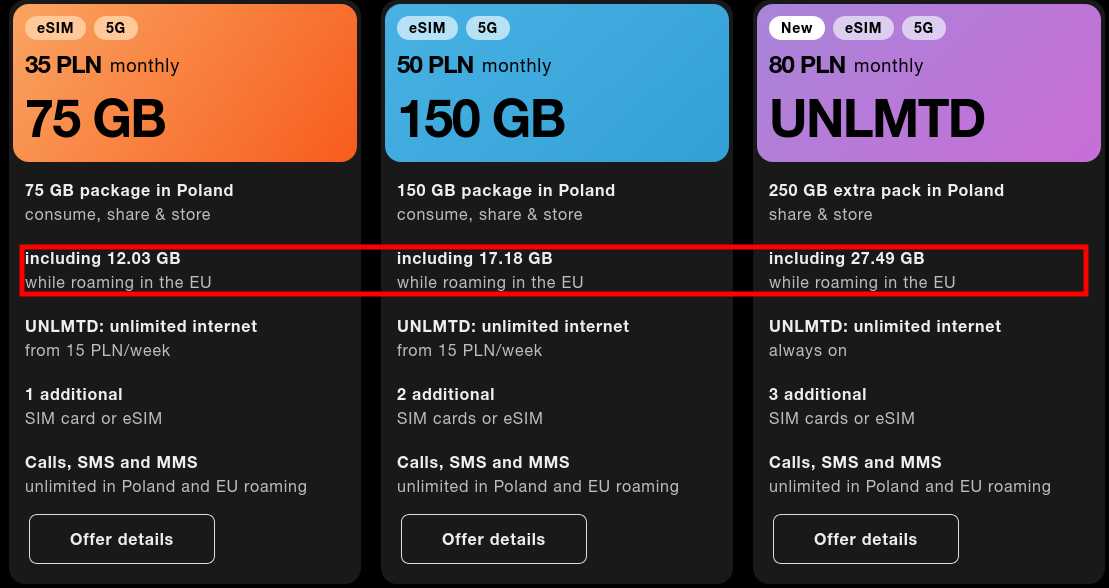
Task: Click the eSIM badge on the 75 GB plan
Action: coord(55,28)
